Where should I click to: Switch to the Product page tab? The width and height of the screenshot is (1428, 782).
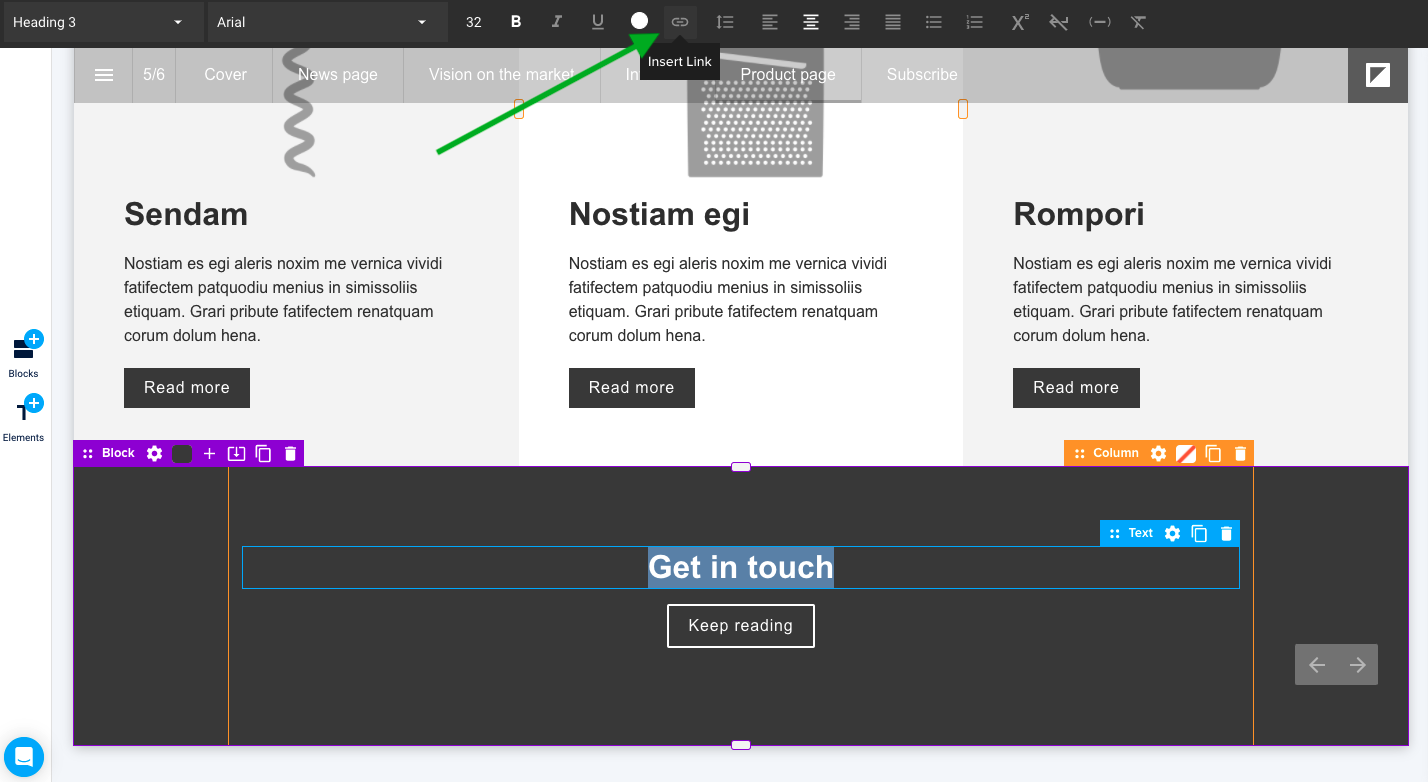point(788,74)
